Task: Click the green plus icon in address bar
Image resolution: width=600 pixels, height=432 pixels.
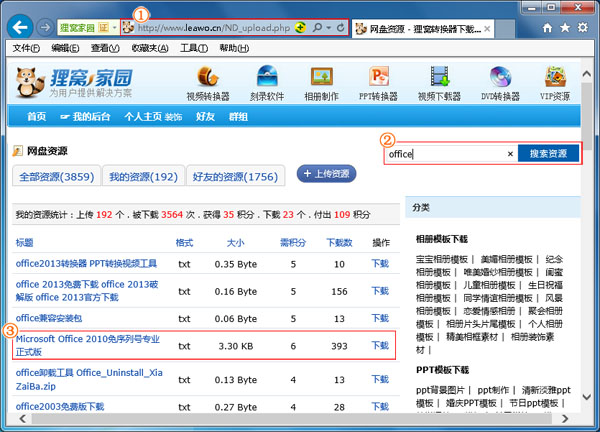Action: (x=300, y=28)
